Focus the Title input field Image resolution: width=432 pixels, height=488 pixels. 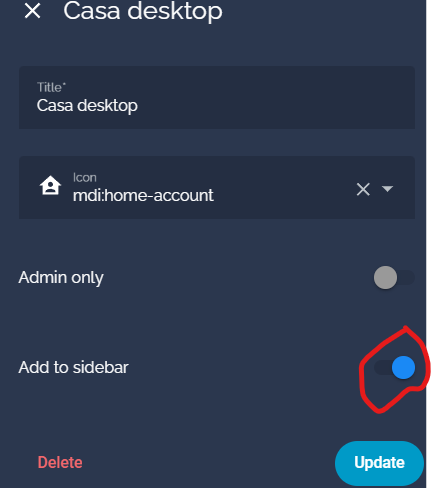click(217, 97)
